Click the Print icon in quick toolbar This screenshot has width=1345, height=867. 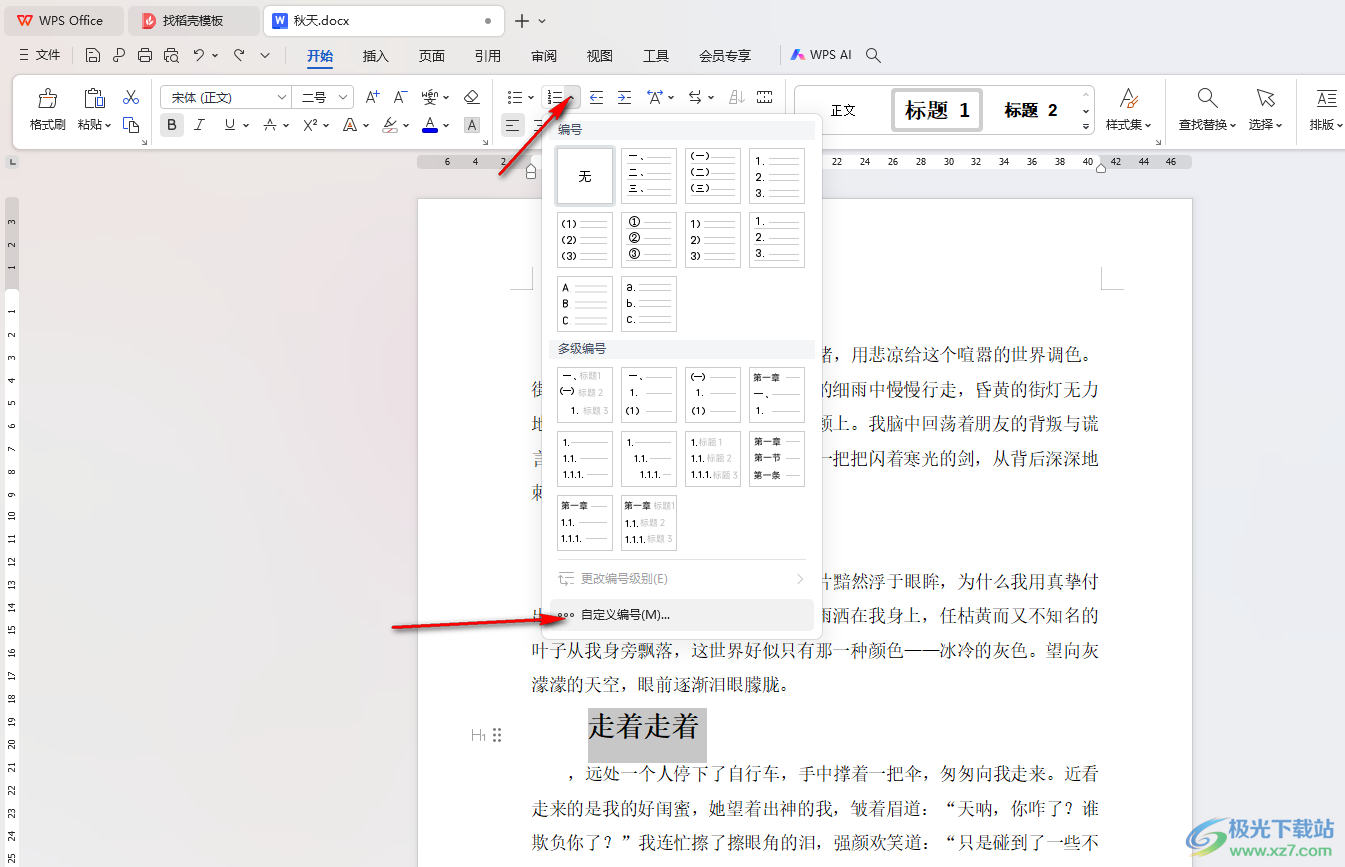(145, 55)
